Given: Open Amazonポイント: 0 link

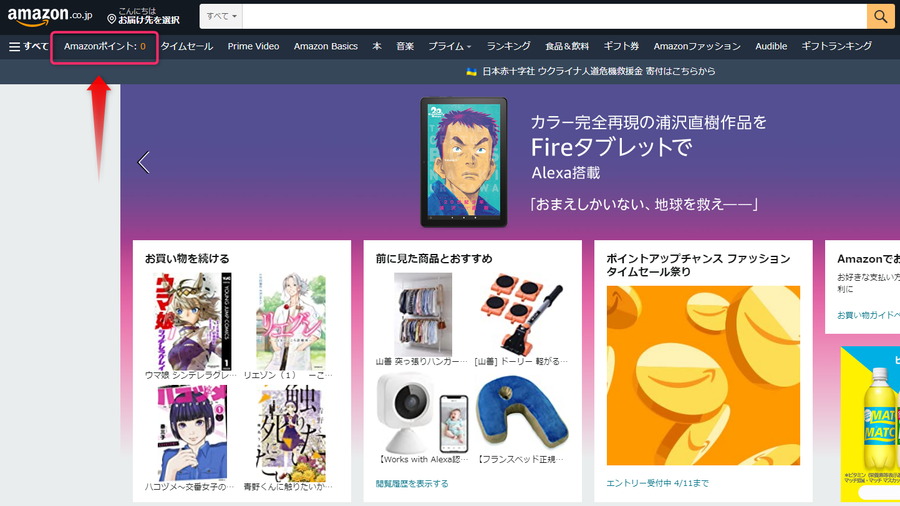Looking at the screenshot, I should click(104, 46).
